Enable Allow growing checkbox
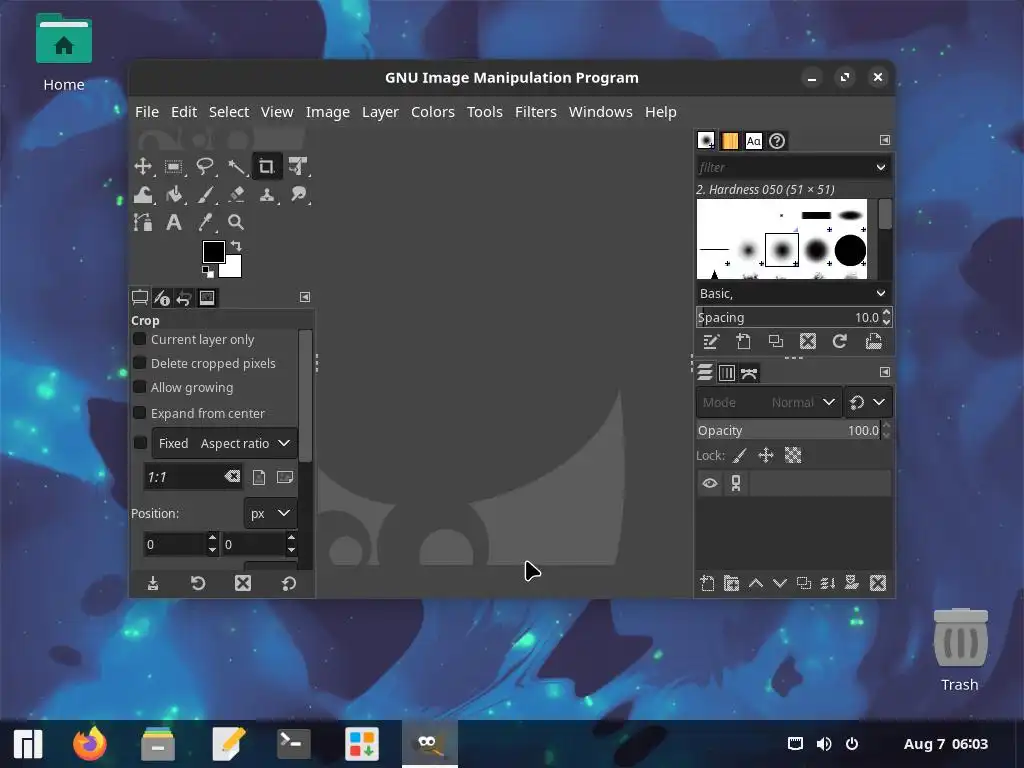The width and height of the screenshot is (1024, 768). [140, 387]
